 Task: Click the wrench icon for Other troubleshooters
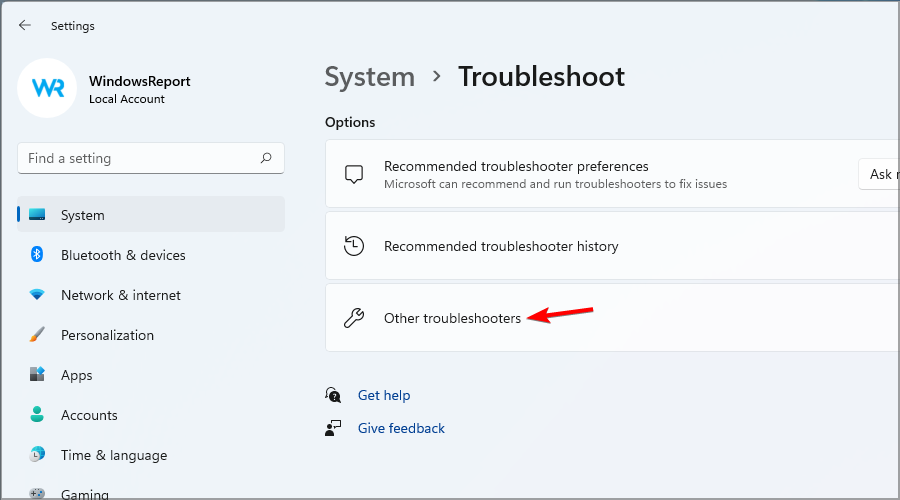click(x=354, y=318)
